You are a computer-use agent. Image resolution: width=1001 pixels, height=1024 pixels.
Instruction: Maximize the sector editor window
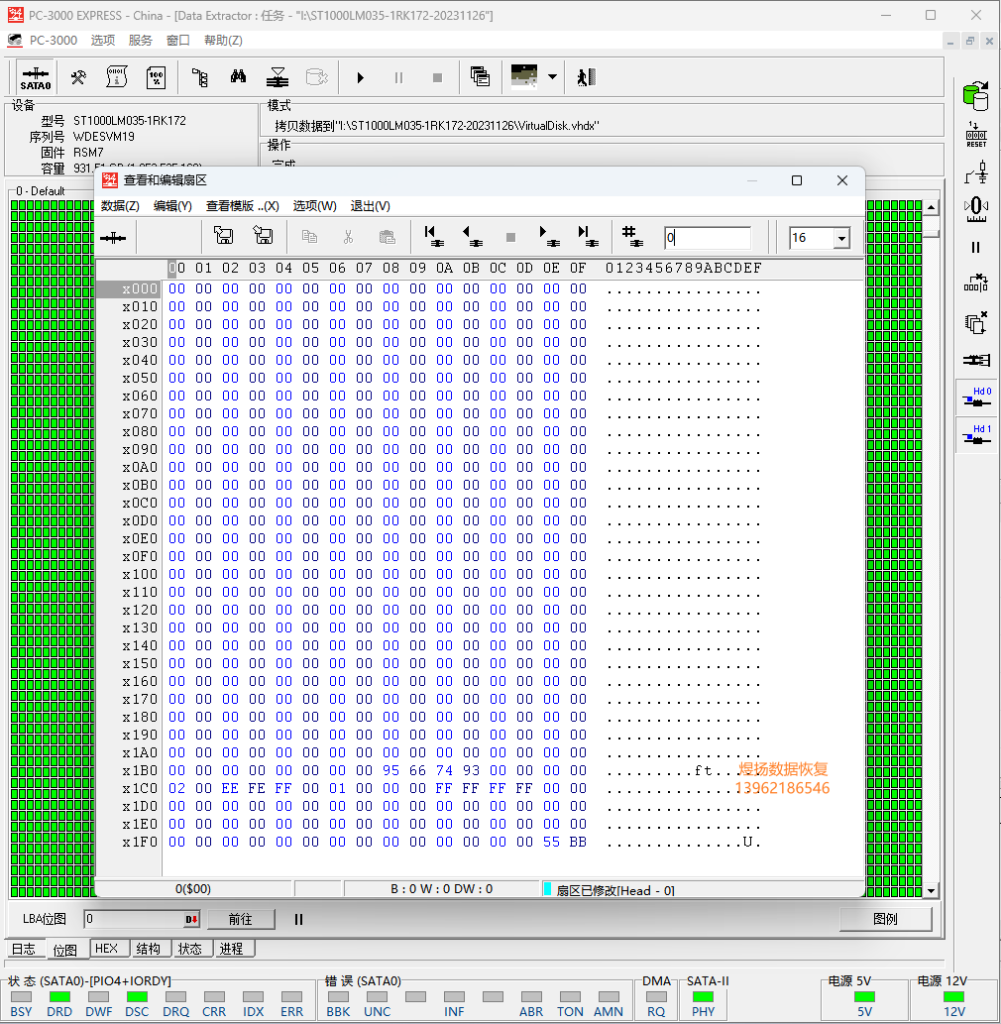pyautogui.click(x=797, y=180)
